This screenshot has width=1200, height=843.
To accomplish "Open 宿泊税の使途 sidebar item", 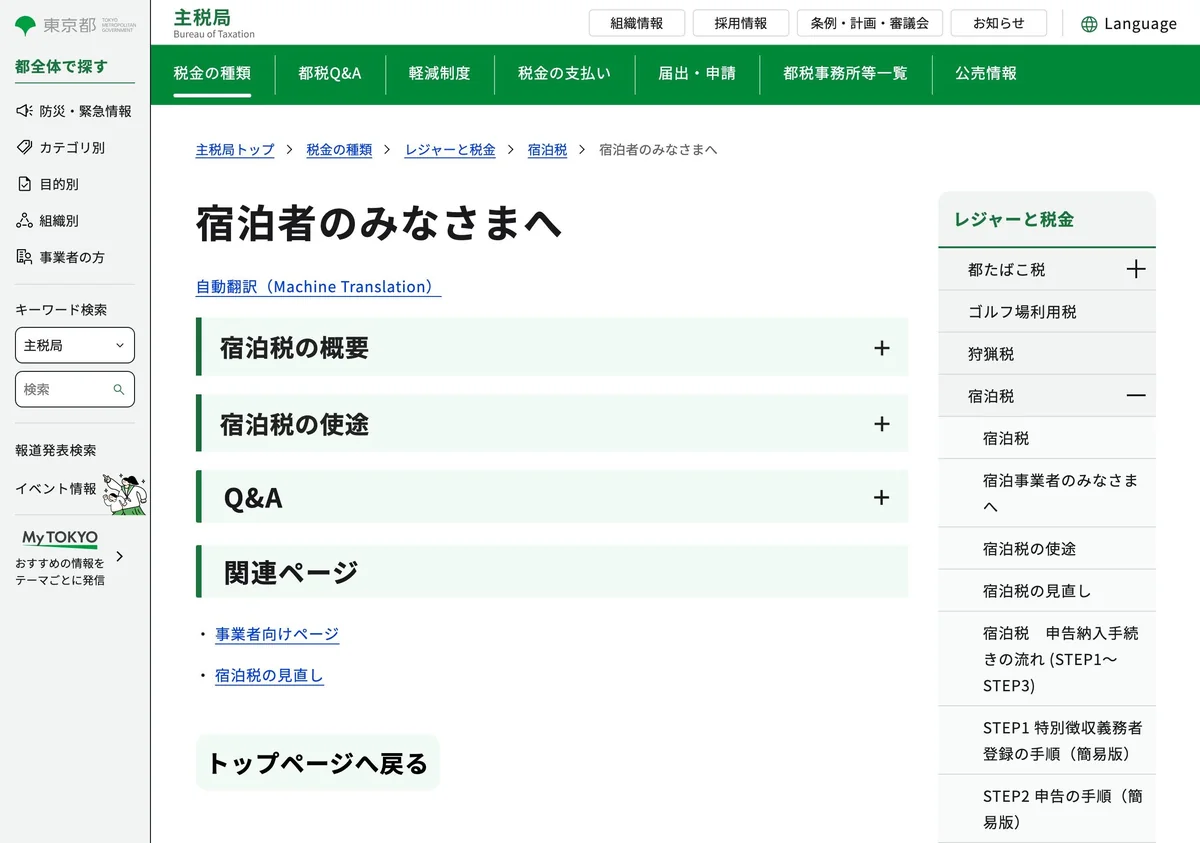I will pyautogui.click(x=1047, y=549).
